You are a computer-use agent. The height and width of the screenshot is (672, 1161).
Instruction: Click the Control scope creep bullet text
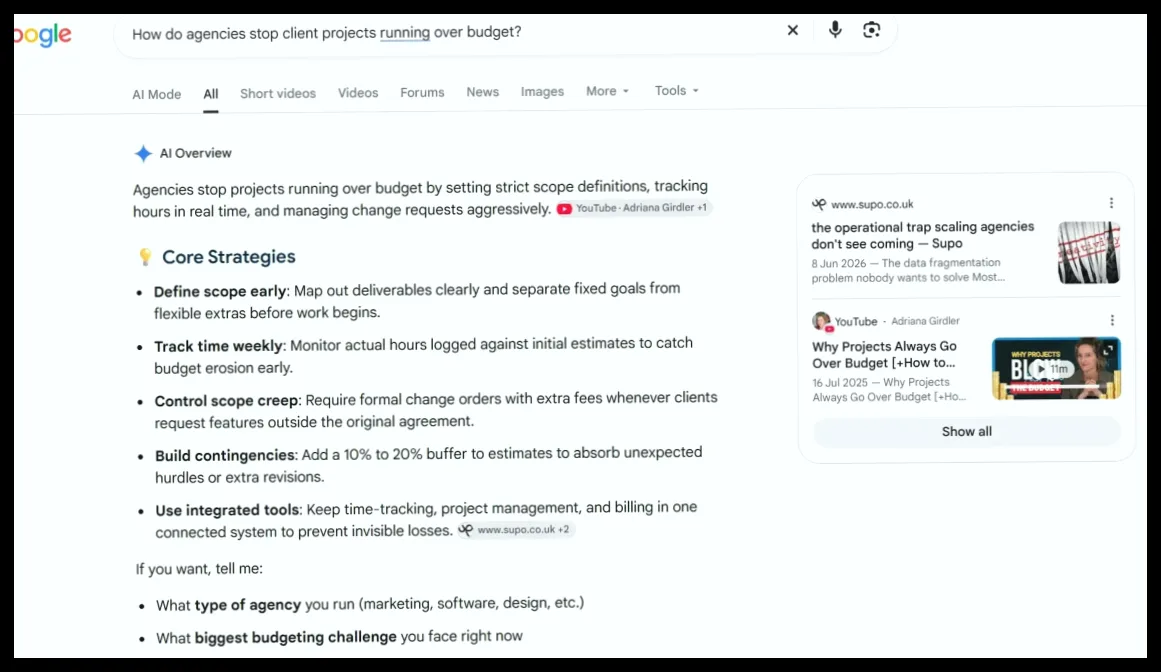tap(436, 410)
